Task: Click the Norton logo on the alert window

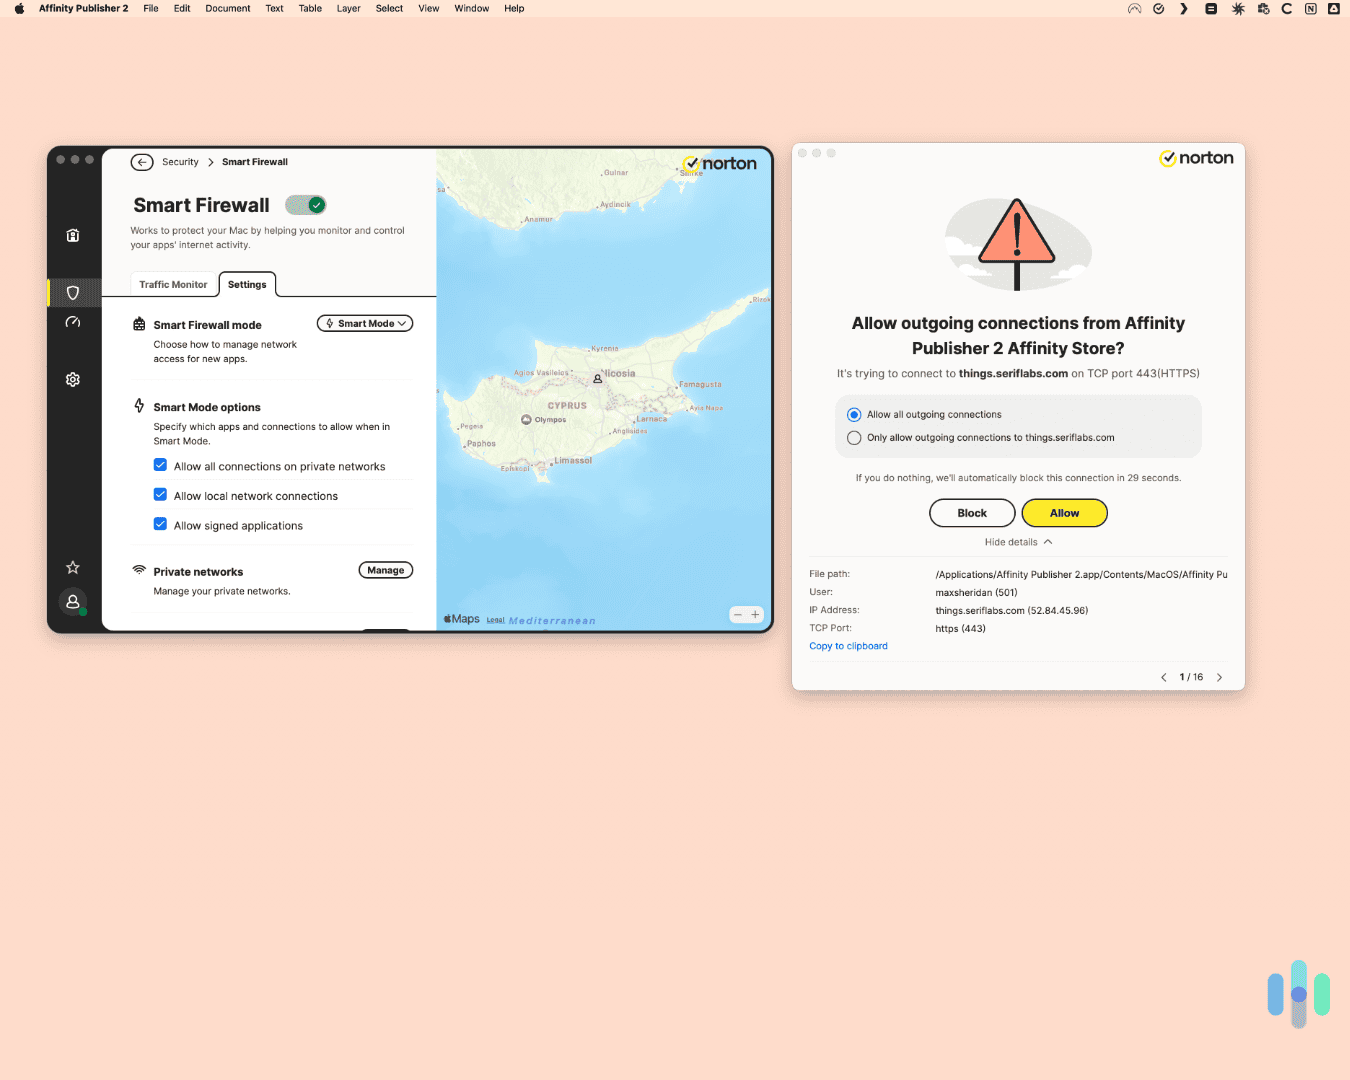Action: click(1196, 158)
